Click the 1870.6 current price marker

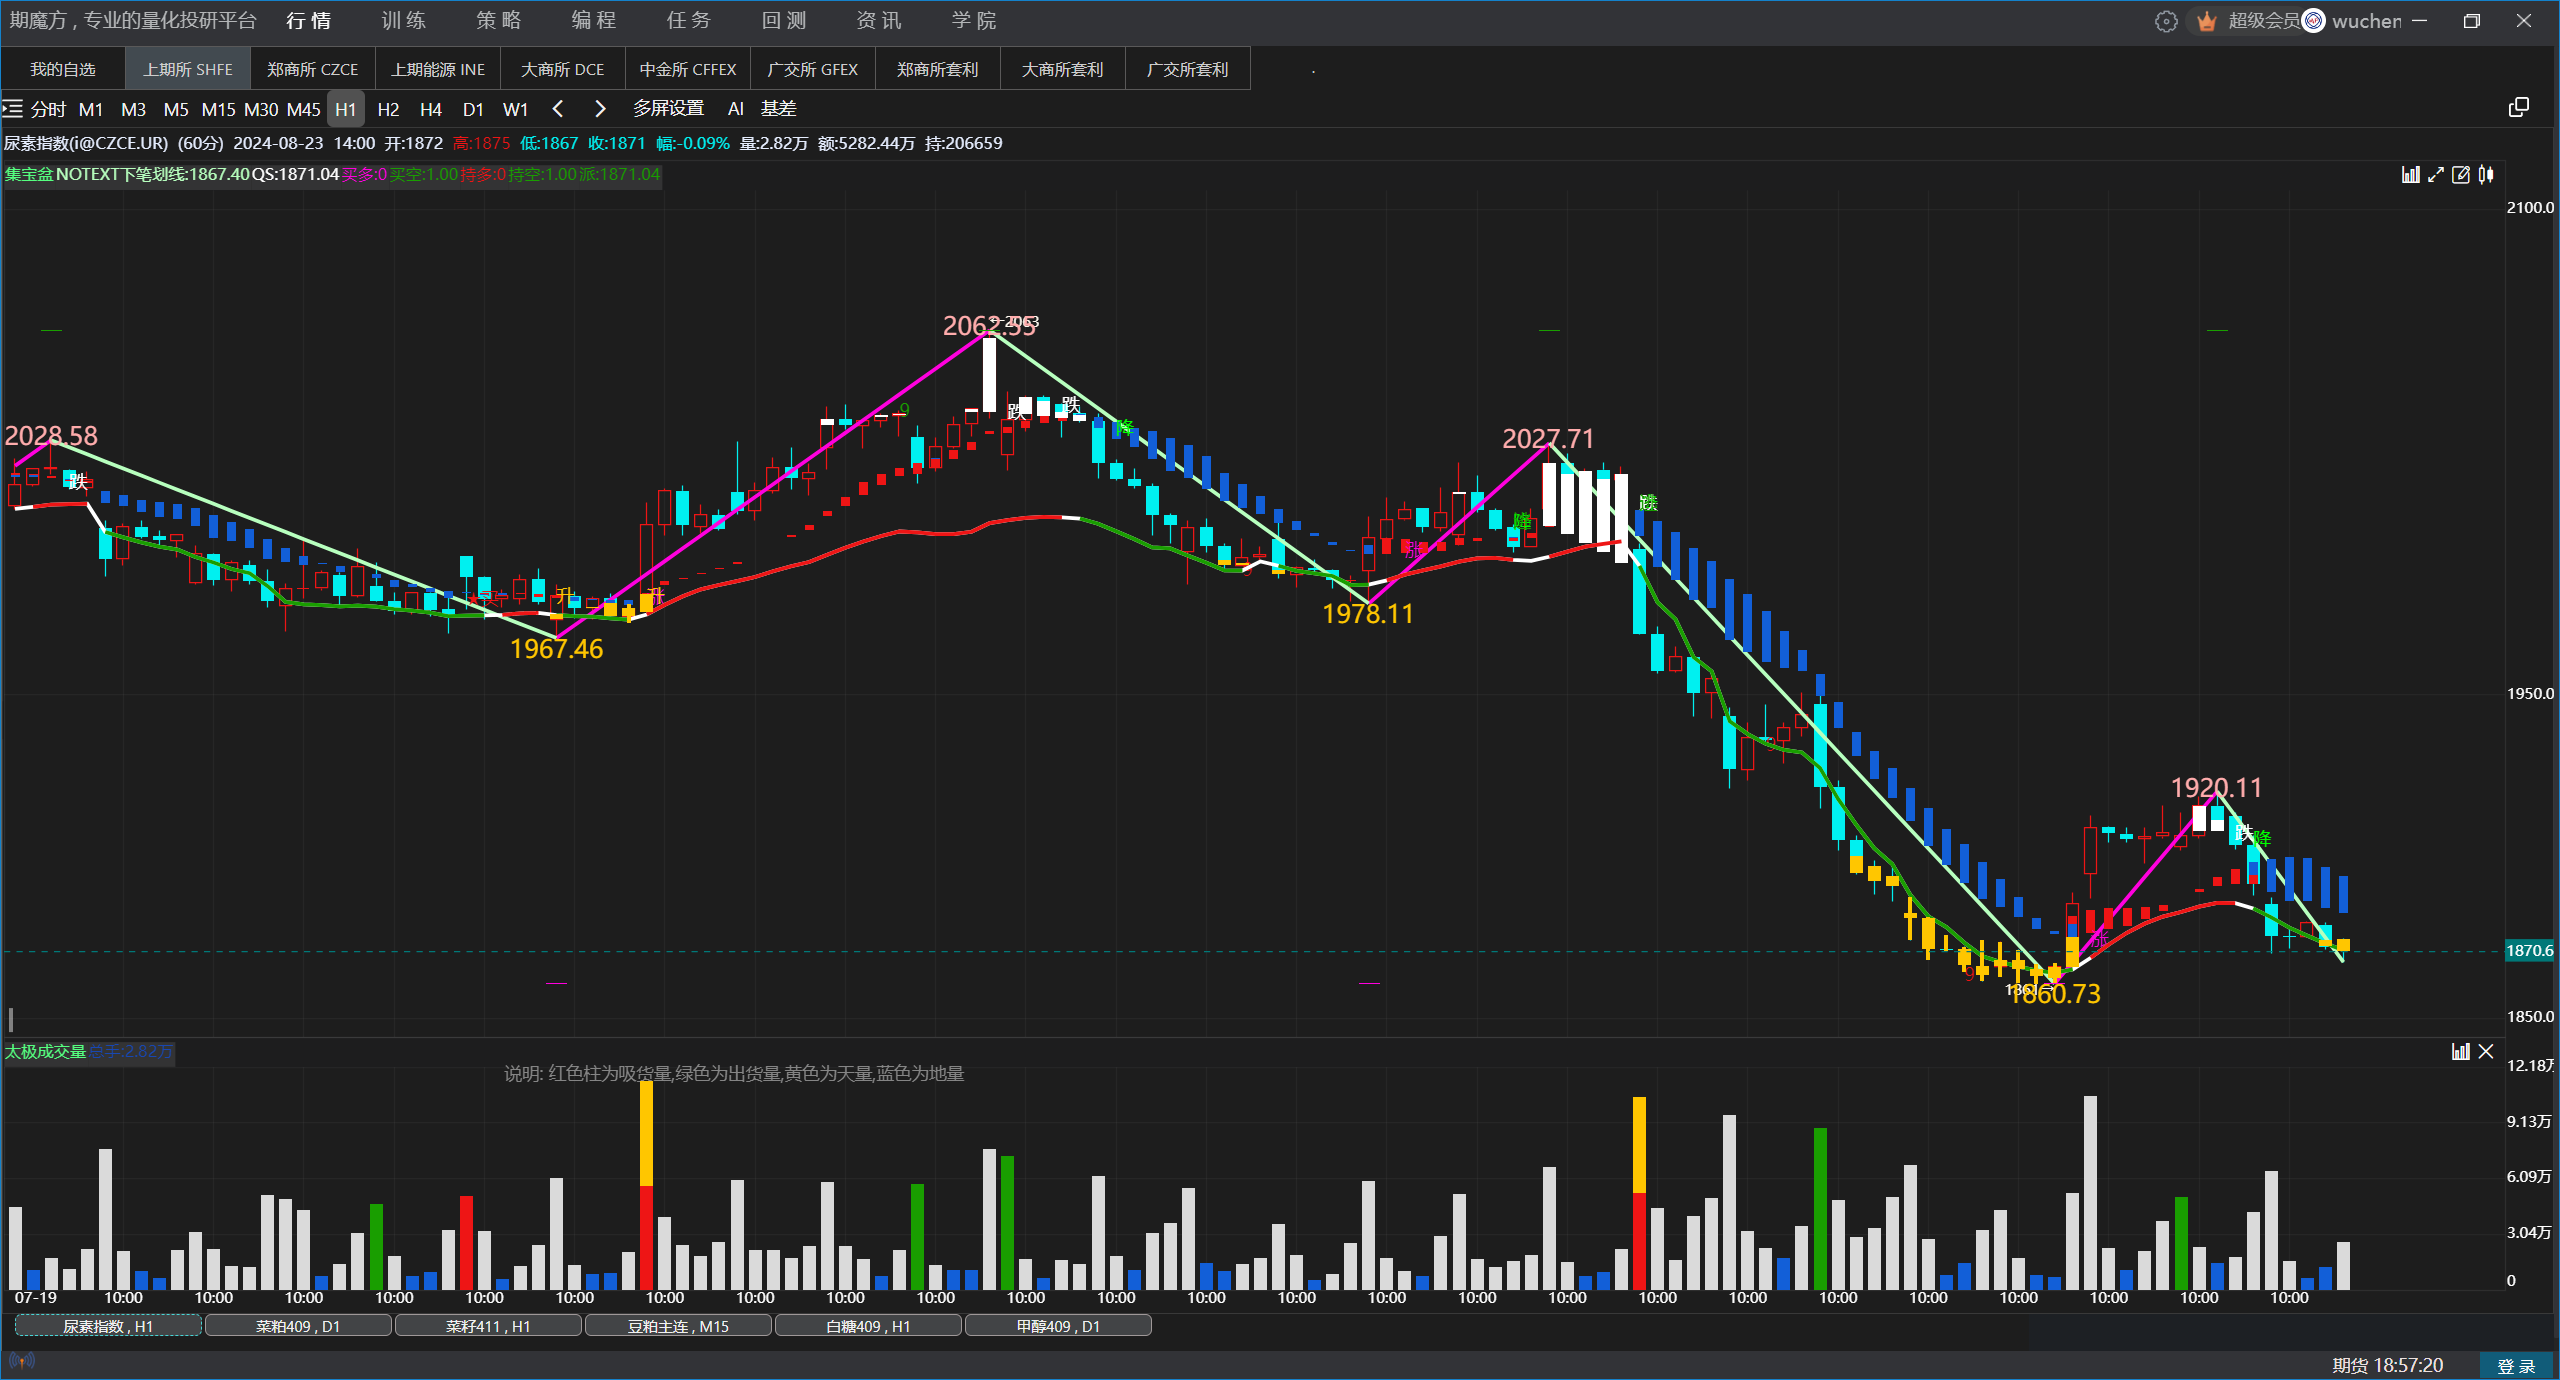(x=2529, y=950)
